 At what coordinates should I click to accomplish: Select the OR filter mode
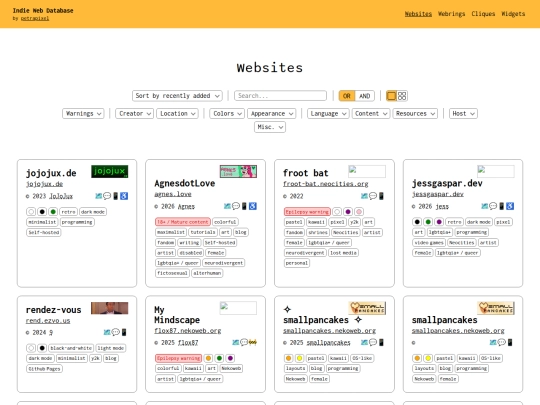[347, 96]
